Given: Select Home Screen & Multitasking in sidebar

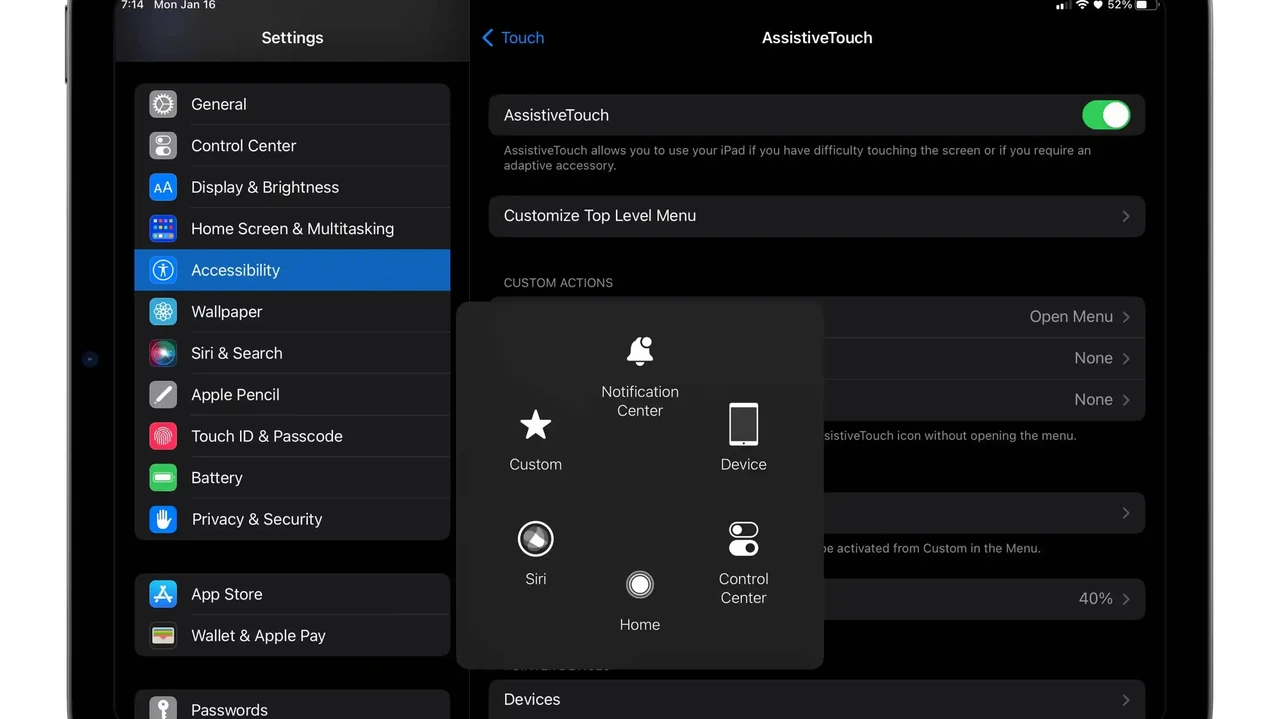Looking at the screenshot, I should coord(292,229).
